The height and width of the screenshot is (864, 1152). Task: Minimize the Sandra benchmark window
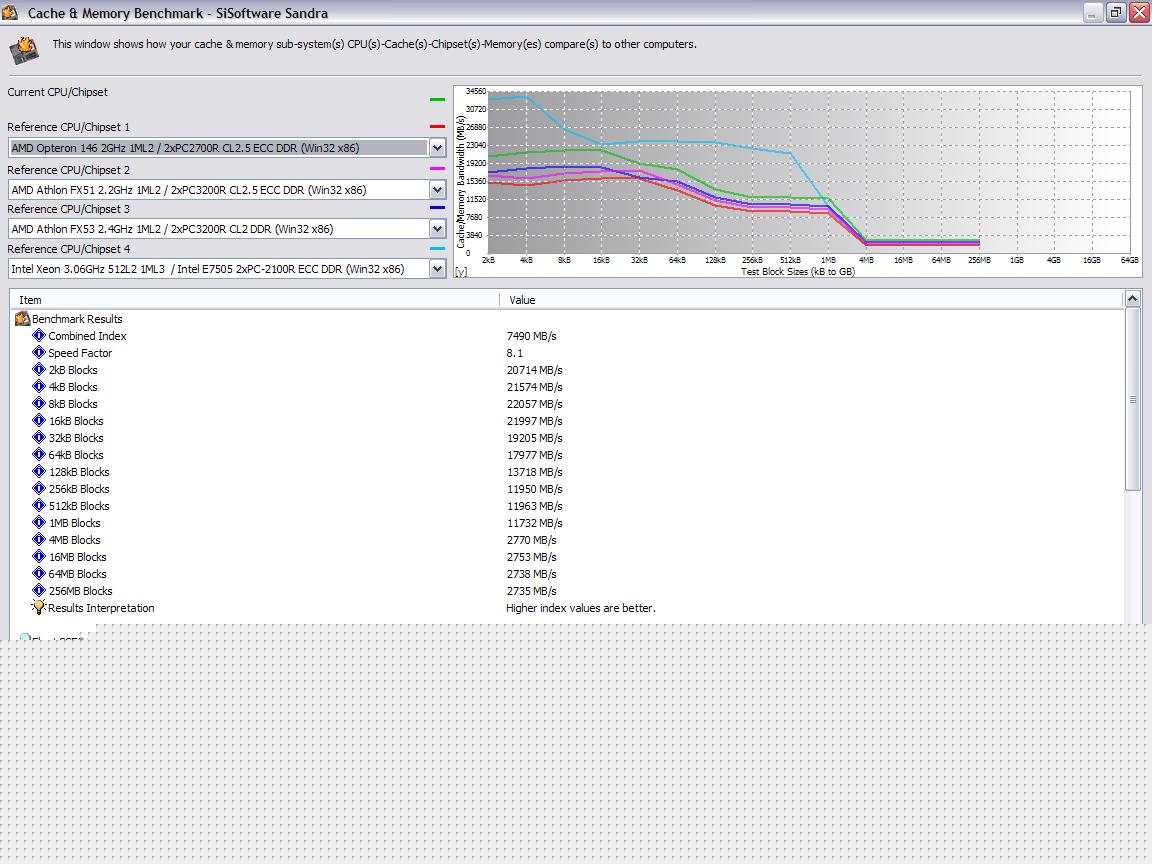point(1092,12)
